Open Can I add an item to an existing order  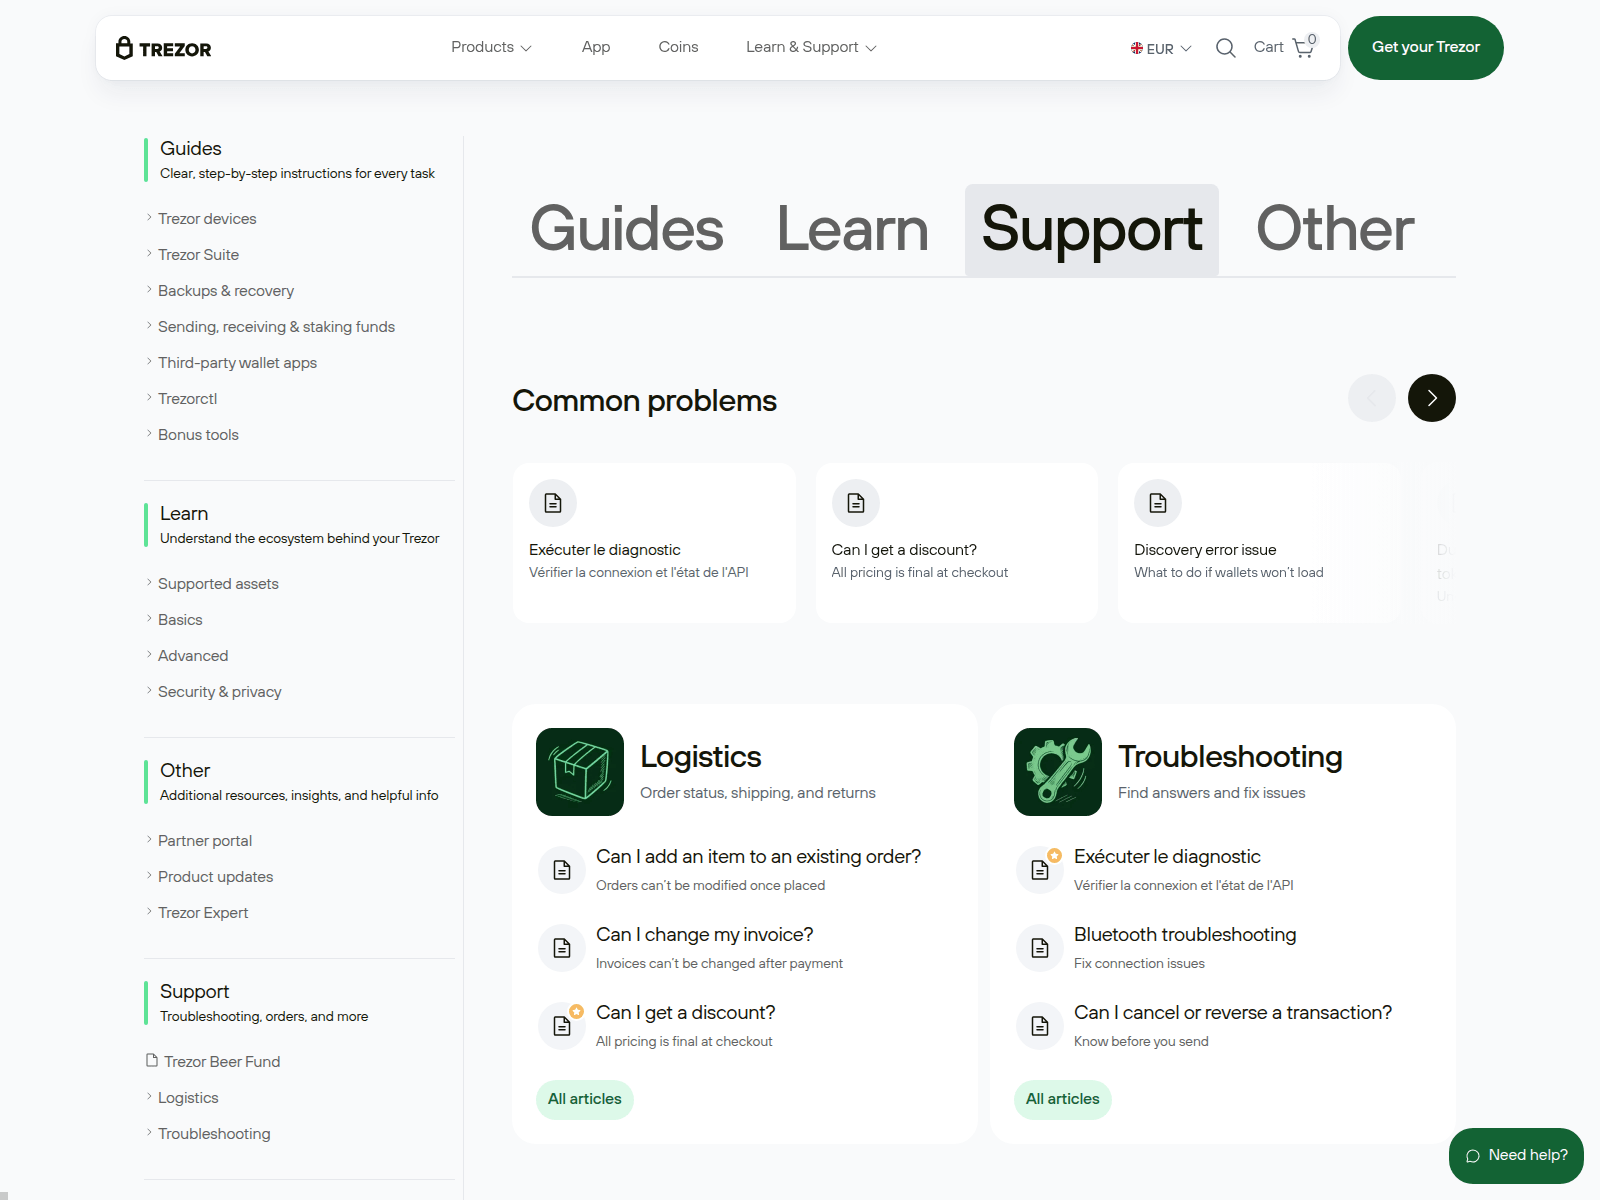(x=758, y=857)
